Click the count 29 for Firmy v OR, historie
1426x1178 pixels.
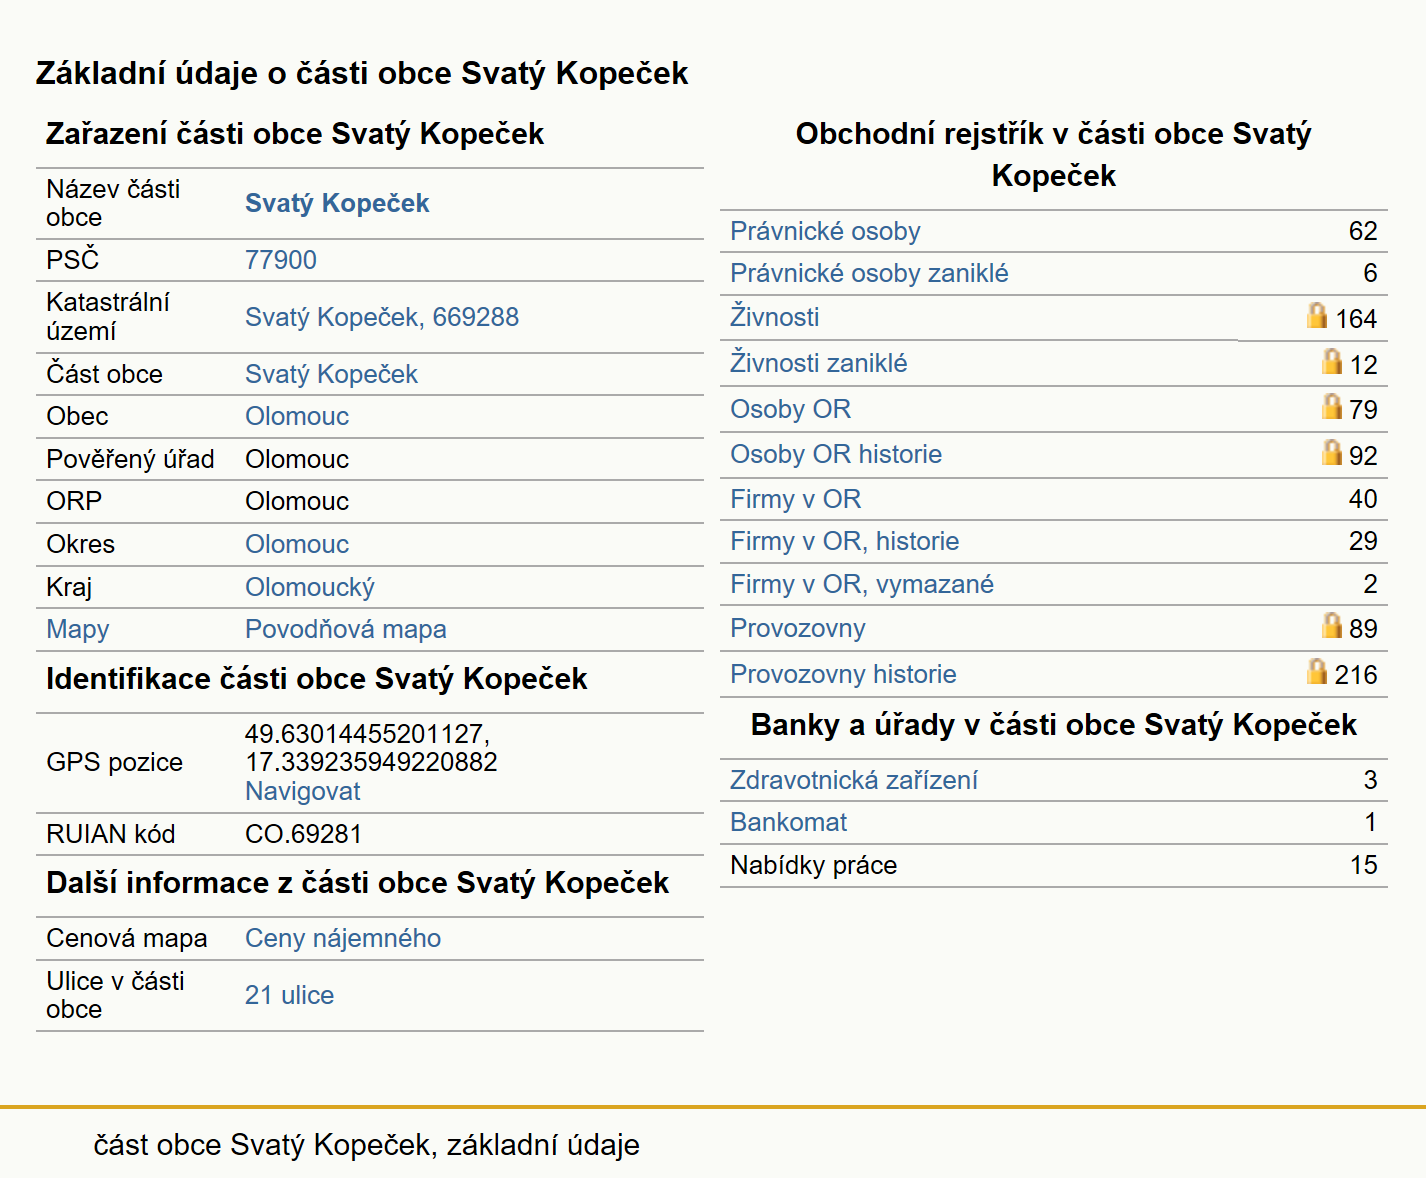(x=1363, y=541)
